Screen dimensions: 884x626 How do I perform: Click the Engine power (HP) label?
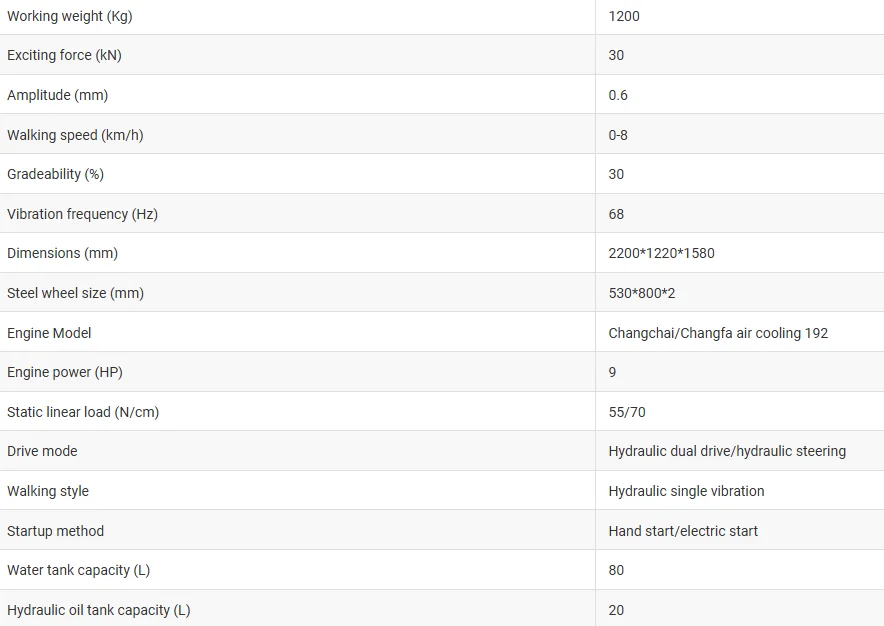click(x=65, y=372)
